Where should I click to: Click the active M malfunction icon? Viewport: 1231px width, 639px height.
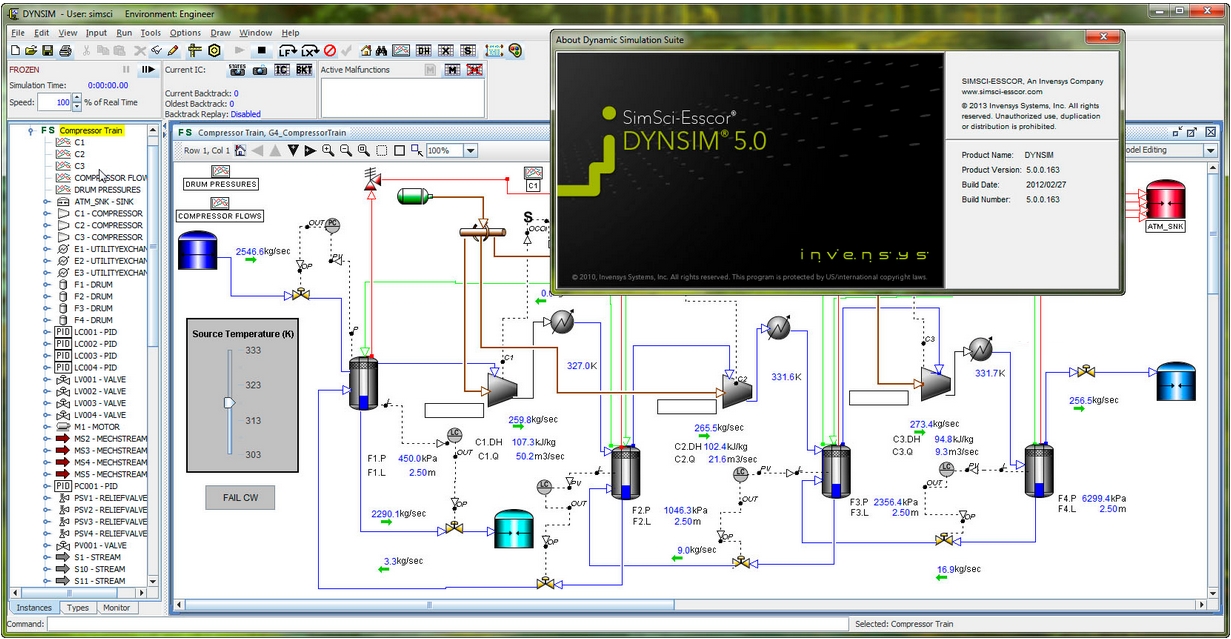pos(452,69)
